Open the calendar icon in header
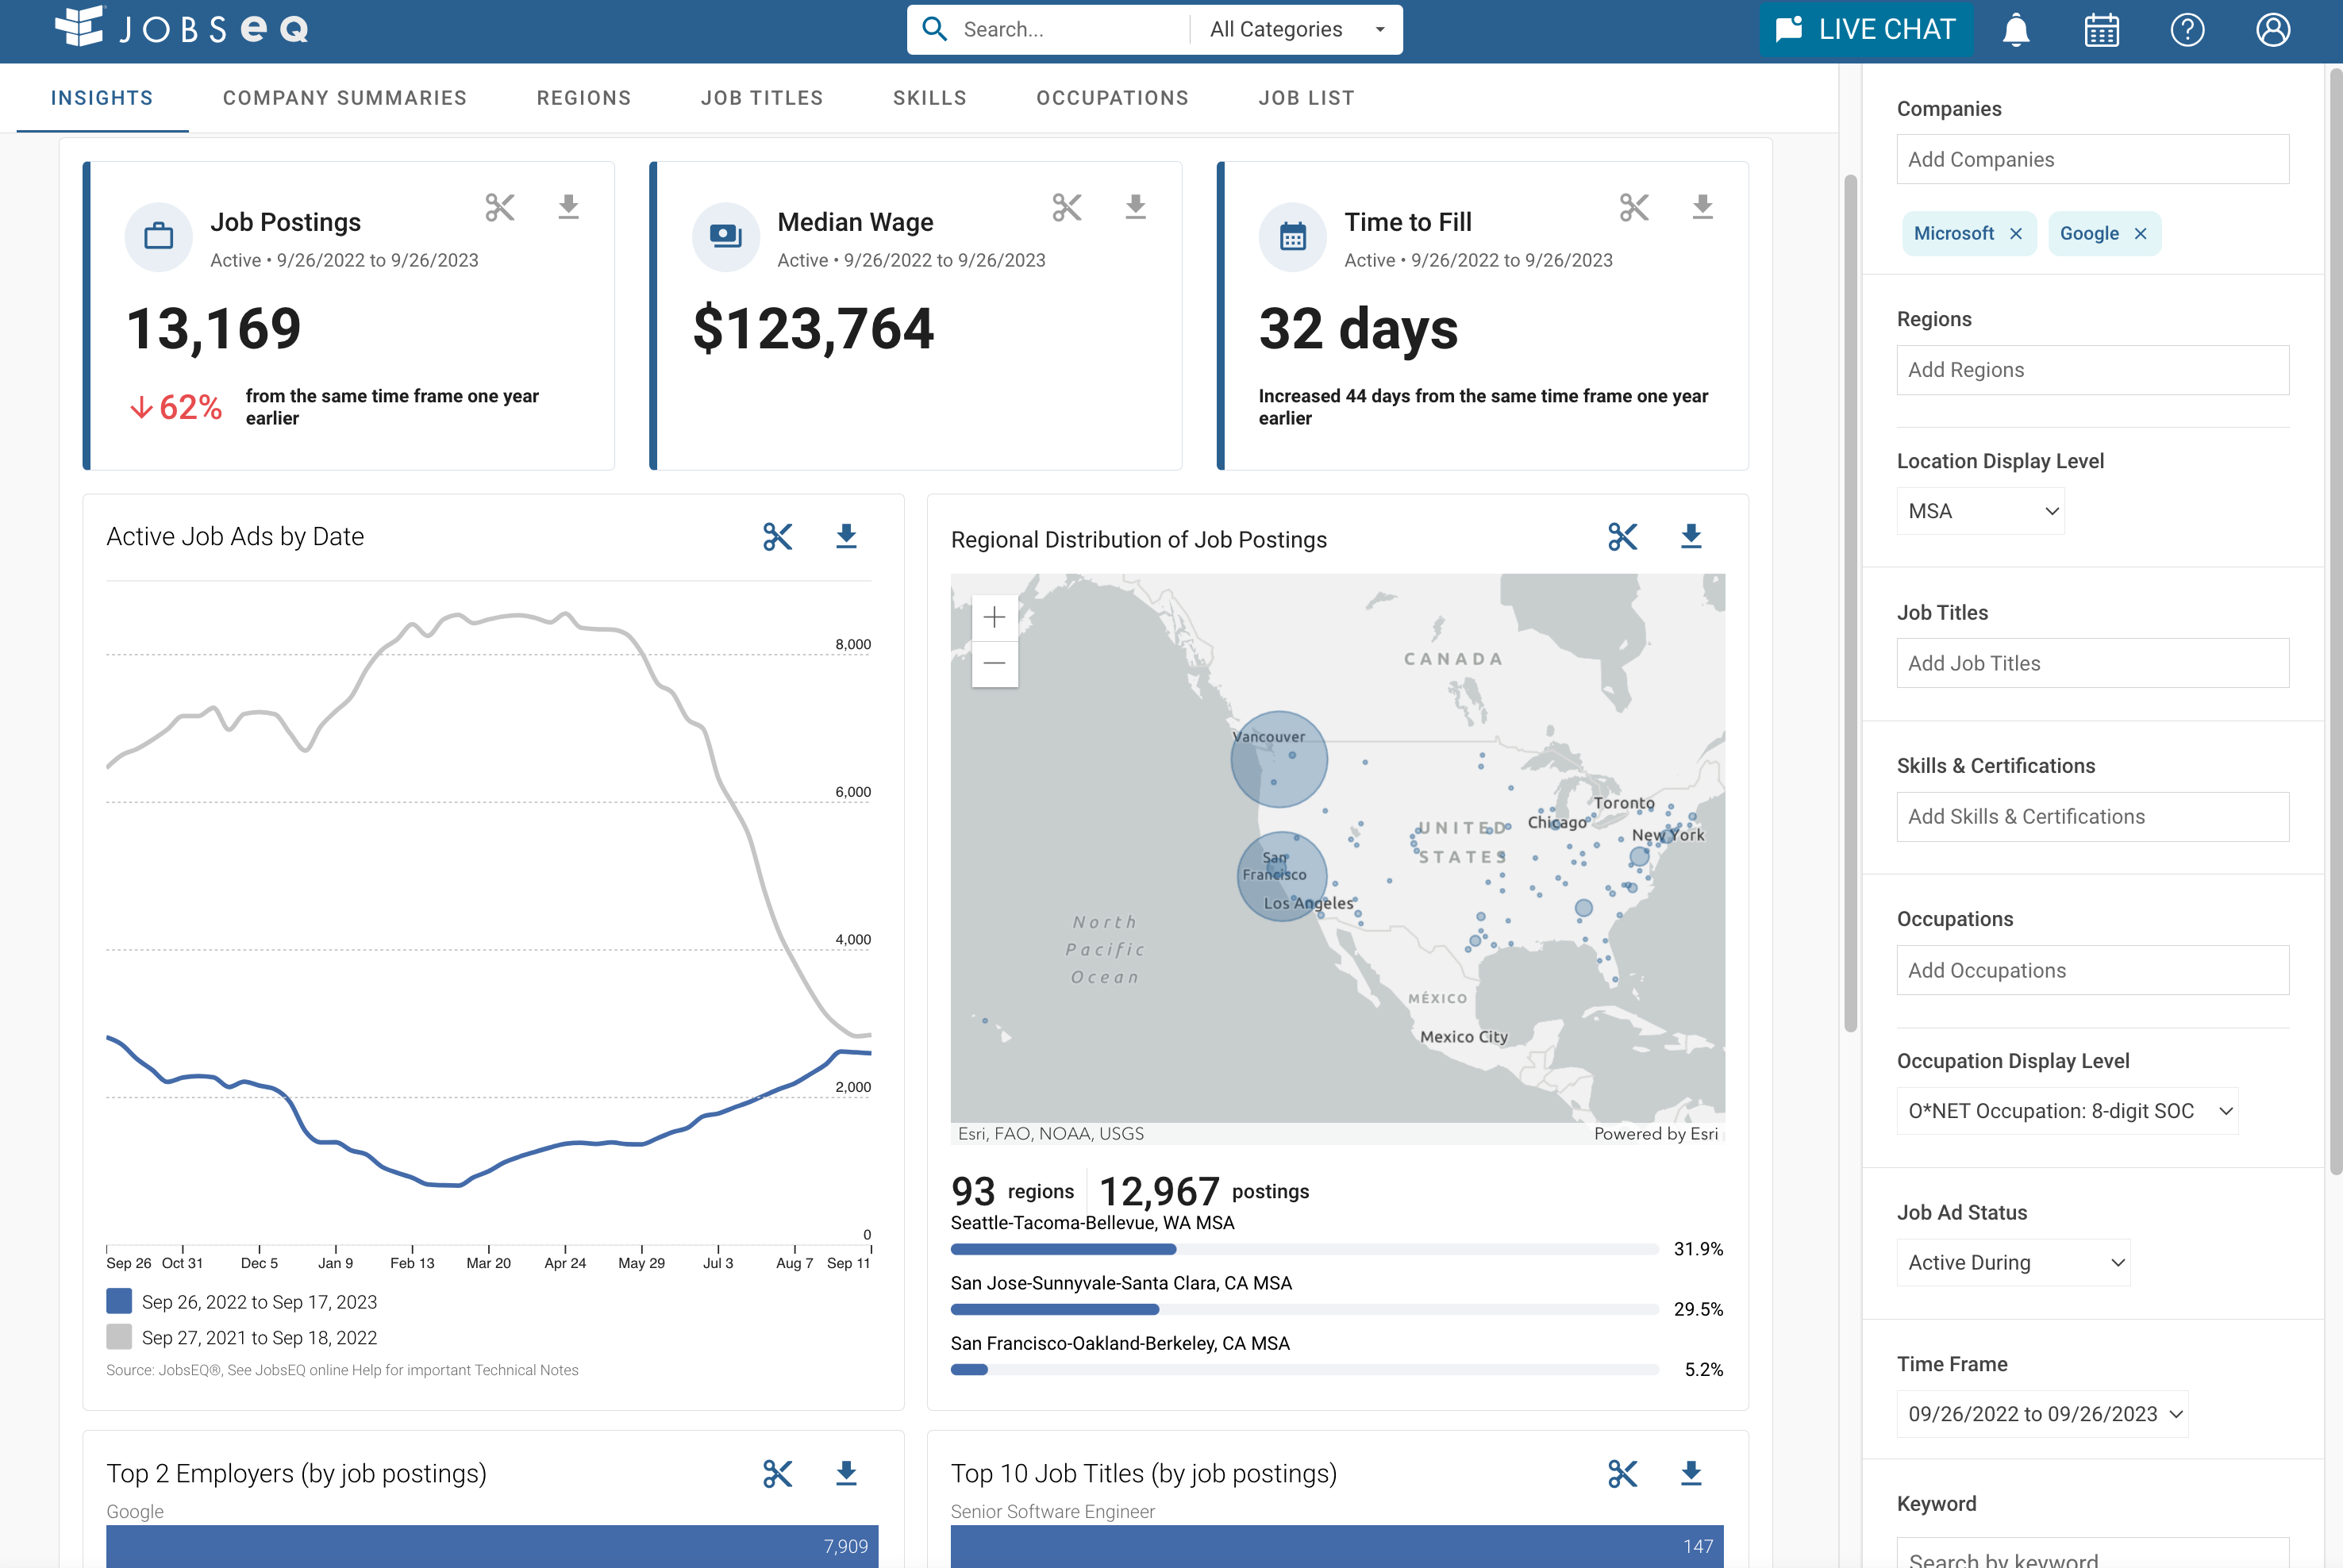This screenshot has height=1568, width=2343. 2101,30
